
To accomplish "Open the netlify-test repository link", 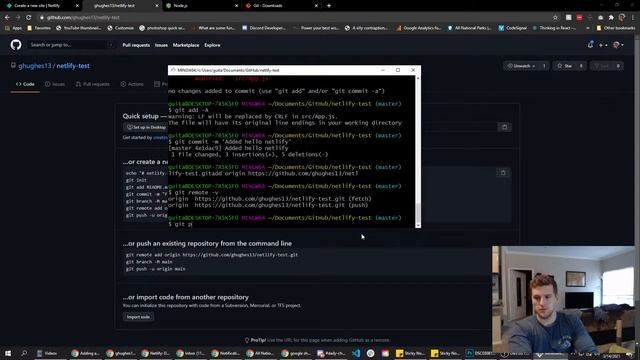I will [73, 66].
